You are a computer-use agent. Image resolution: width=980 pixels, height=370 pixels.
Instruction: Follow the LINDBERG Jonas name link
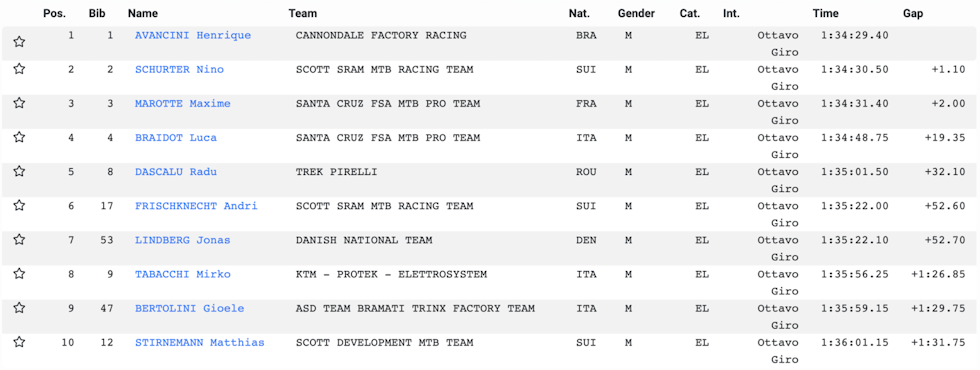click(182, 240)
